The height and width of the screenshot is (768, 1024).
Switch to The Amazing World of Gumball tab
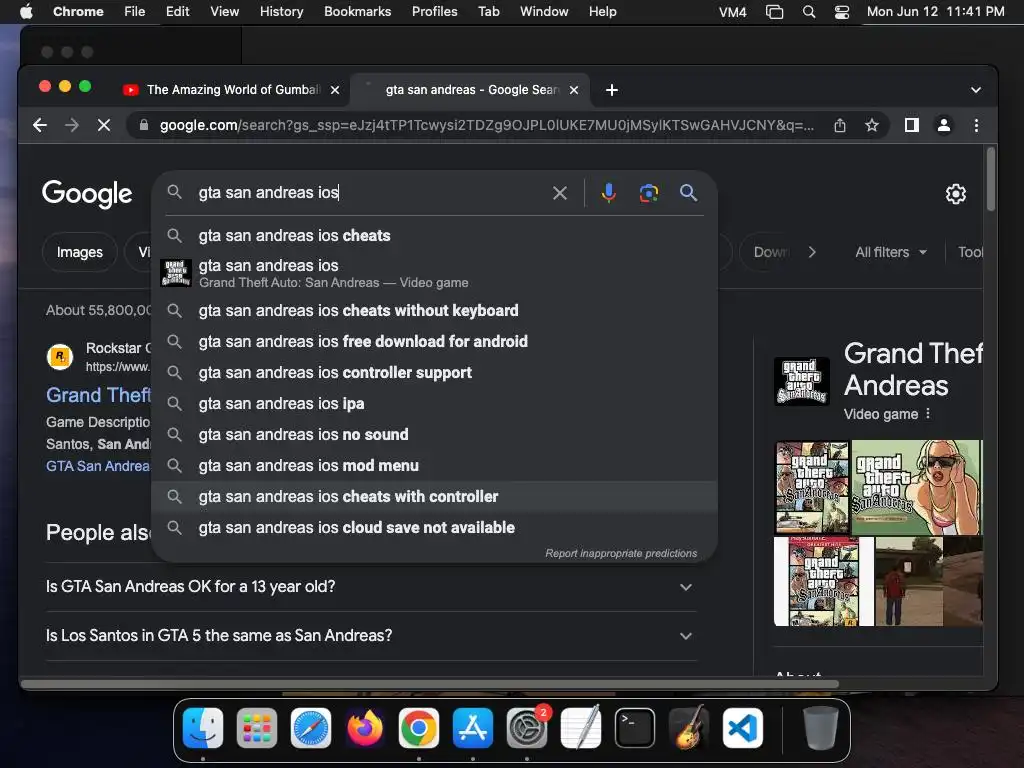[x=232, y=90]
